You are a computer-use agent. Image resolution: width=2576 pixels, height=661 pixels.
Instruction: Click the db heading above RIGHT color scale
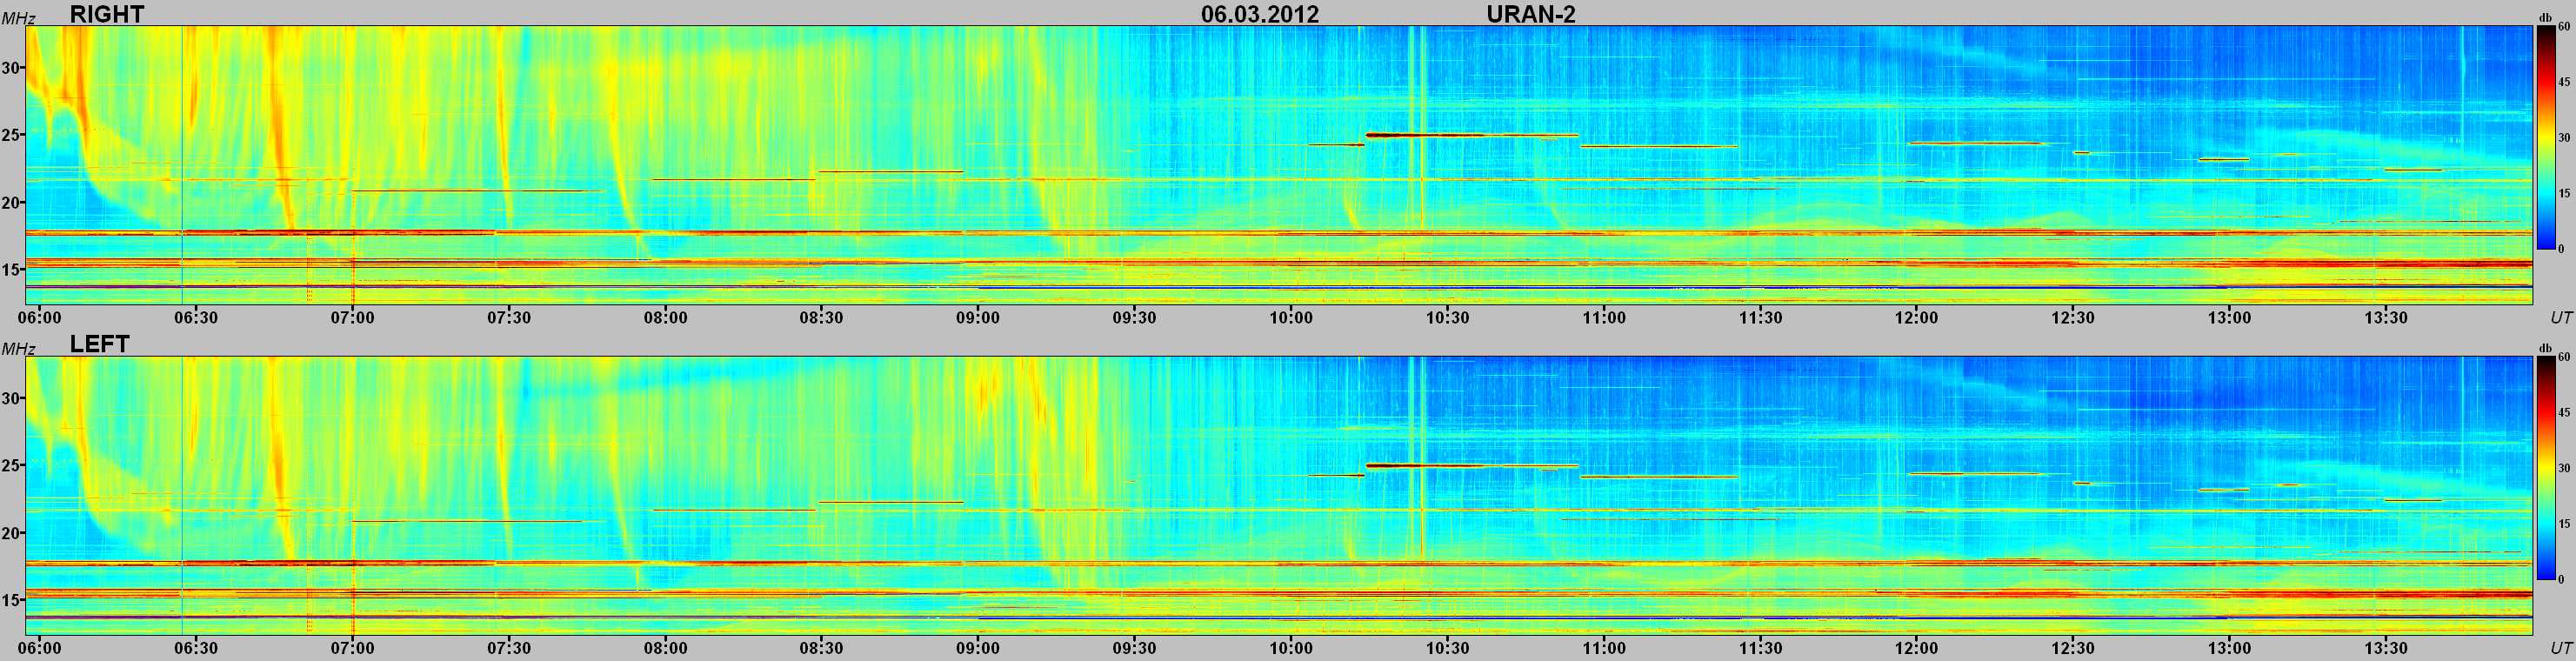point(2545,18)
